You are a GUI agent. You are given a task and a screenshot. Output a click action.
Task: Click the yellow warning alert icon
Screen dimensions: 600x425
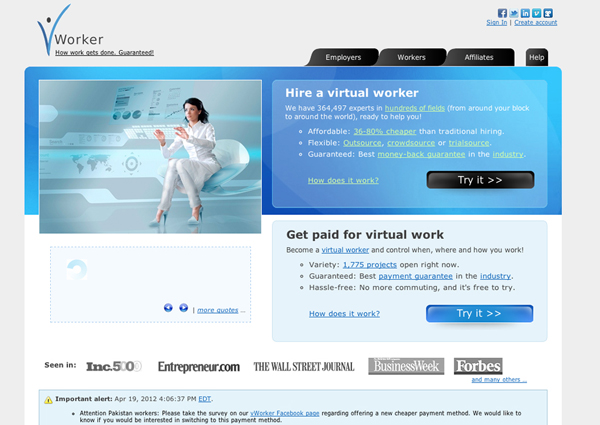(48, 400)
